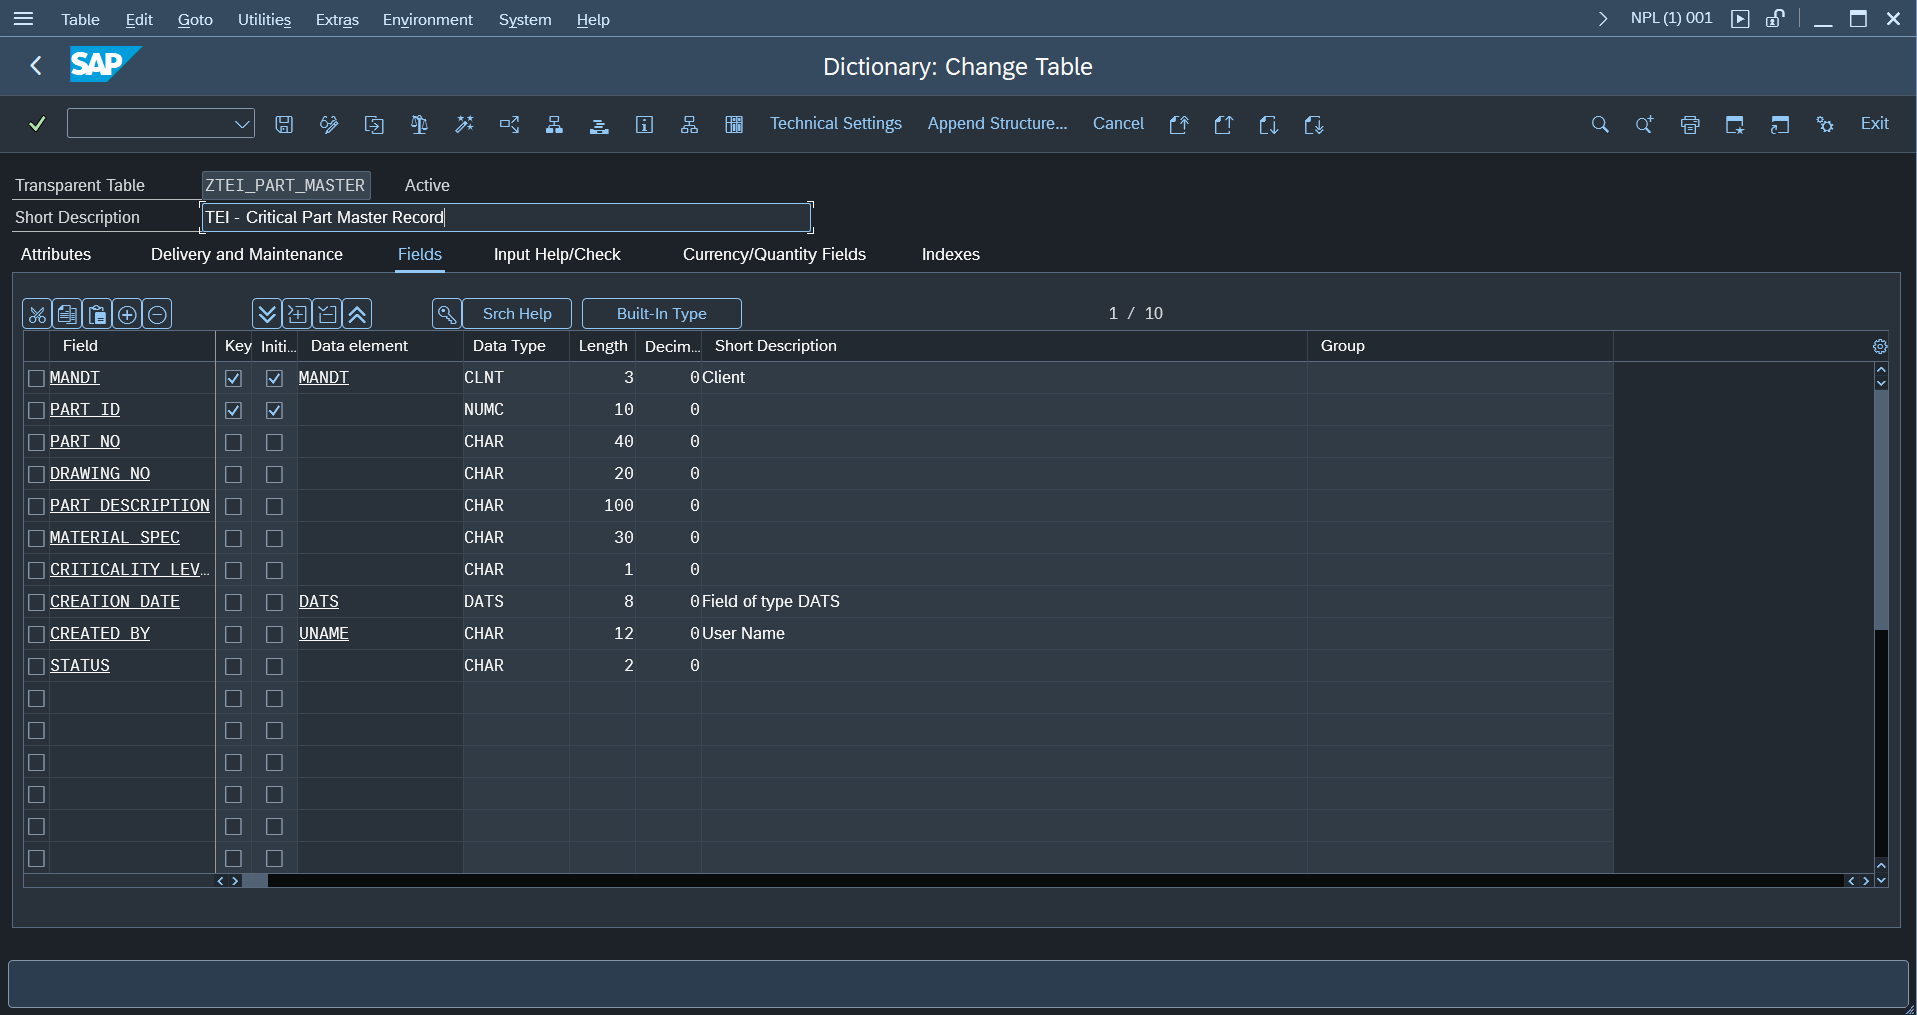Image resolution: width=1917 pixels, height=1015 pixels.
Task: Select the row checkbox for MATERIAL_SPEC
Action: pos(37,538)
